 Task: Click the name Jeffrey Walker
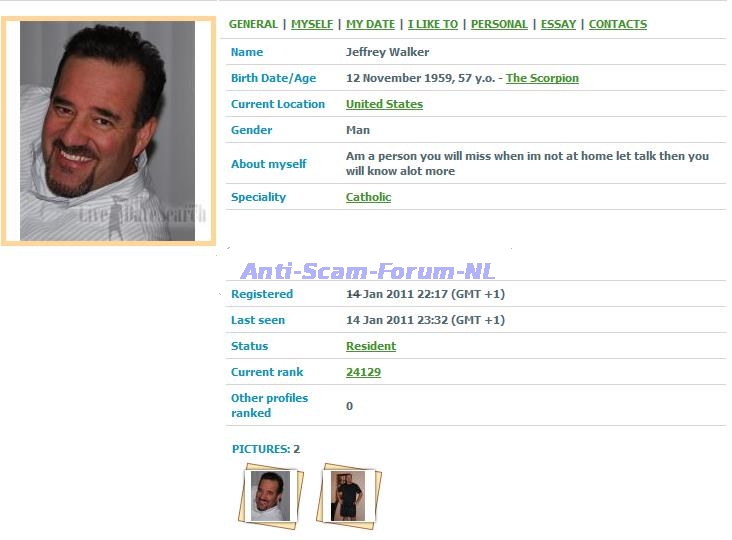coord(387,52)
